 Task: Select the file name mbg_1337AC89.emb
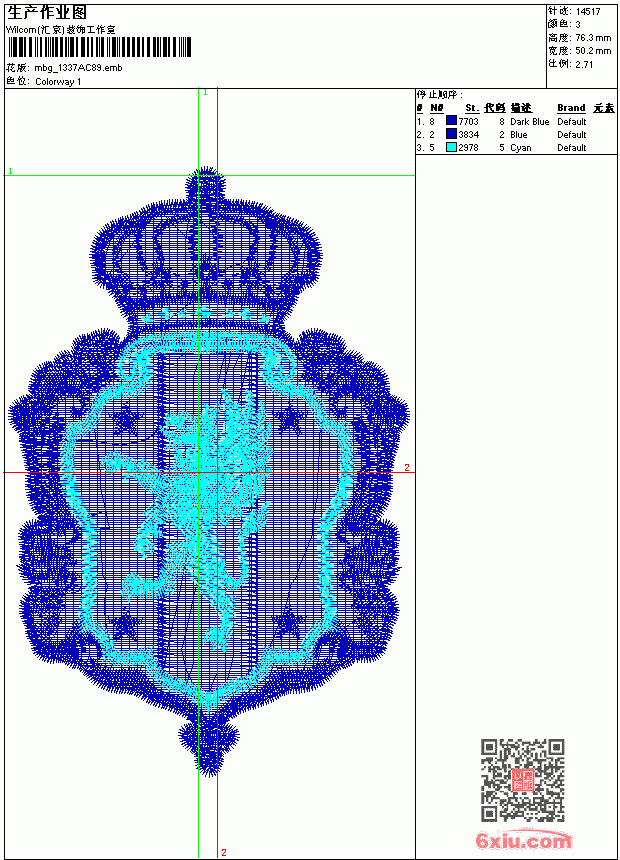click(x=78, y=68)
